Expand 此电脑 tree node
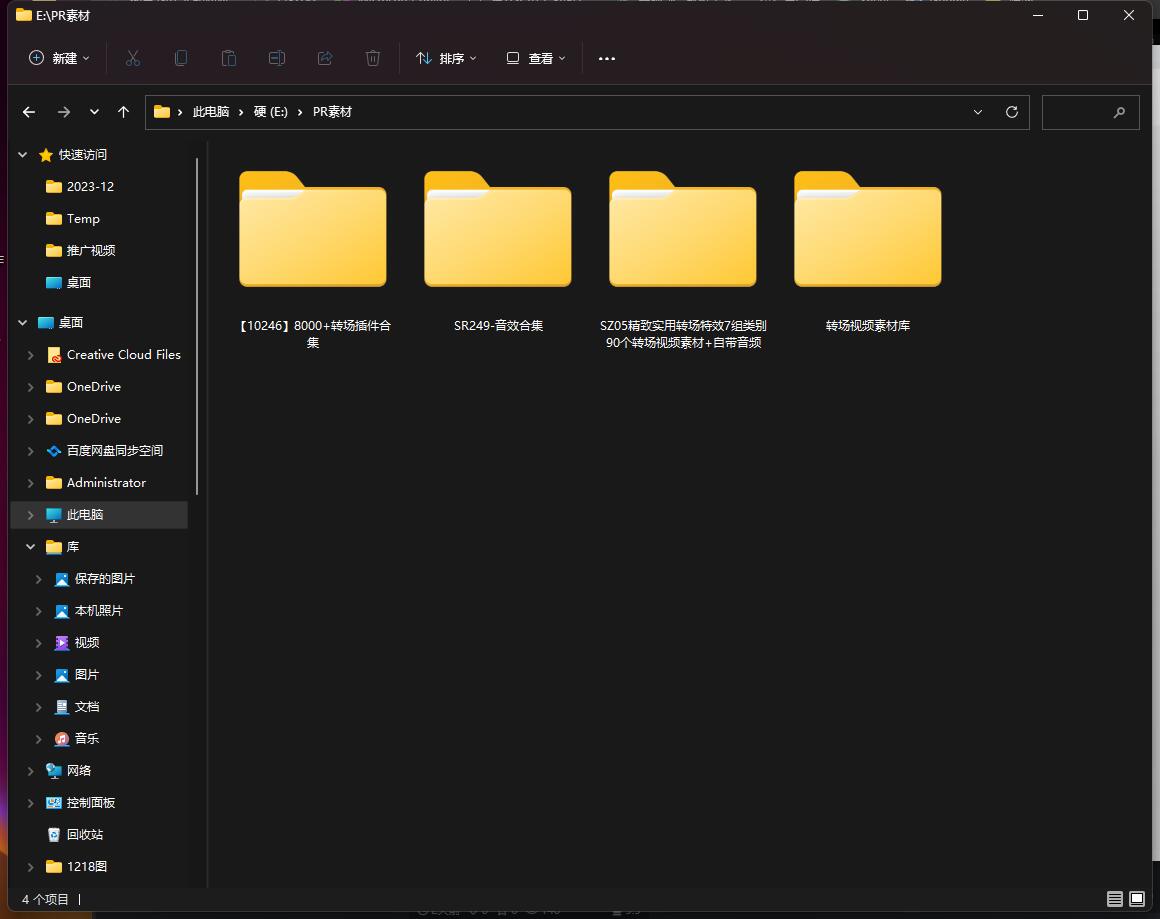Screen dimensions: 1160x919 (x=30, y=515)
